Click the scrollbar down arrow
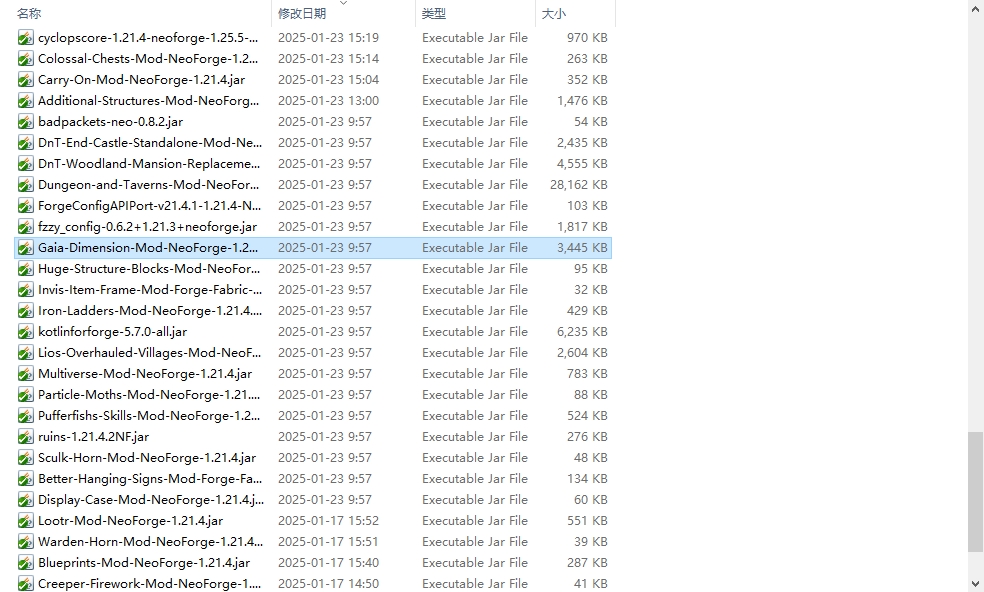 coord(975,584)
